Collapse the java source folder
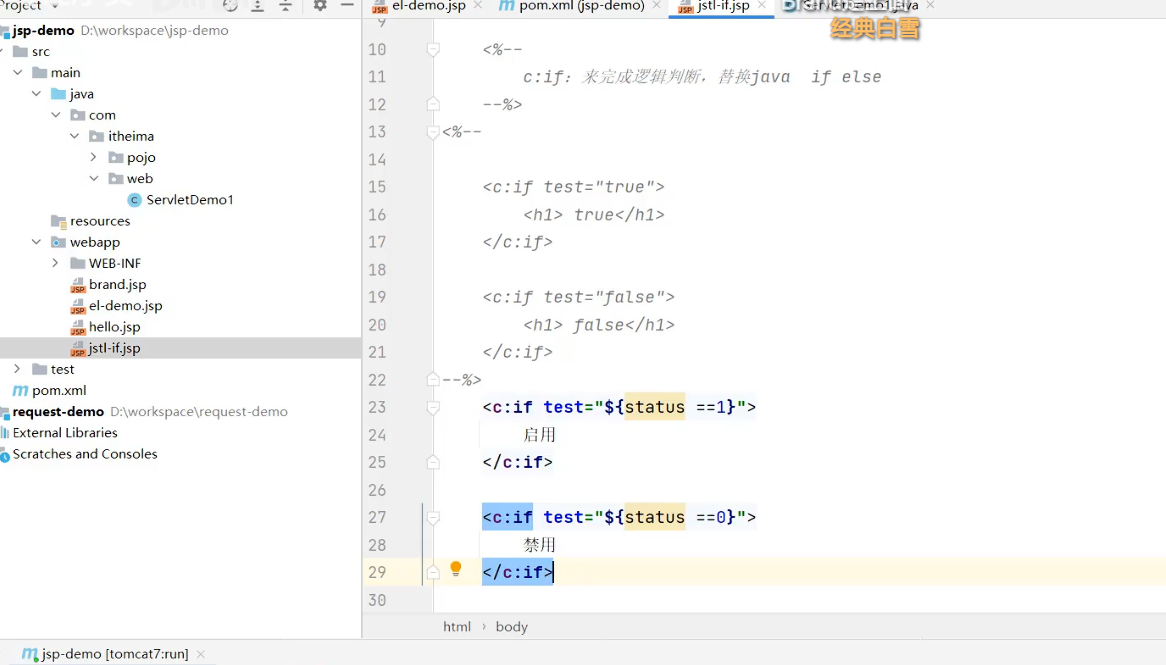The width and height of the screenshot is (1166, 665). point(36,94)
